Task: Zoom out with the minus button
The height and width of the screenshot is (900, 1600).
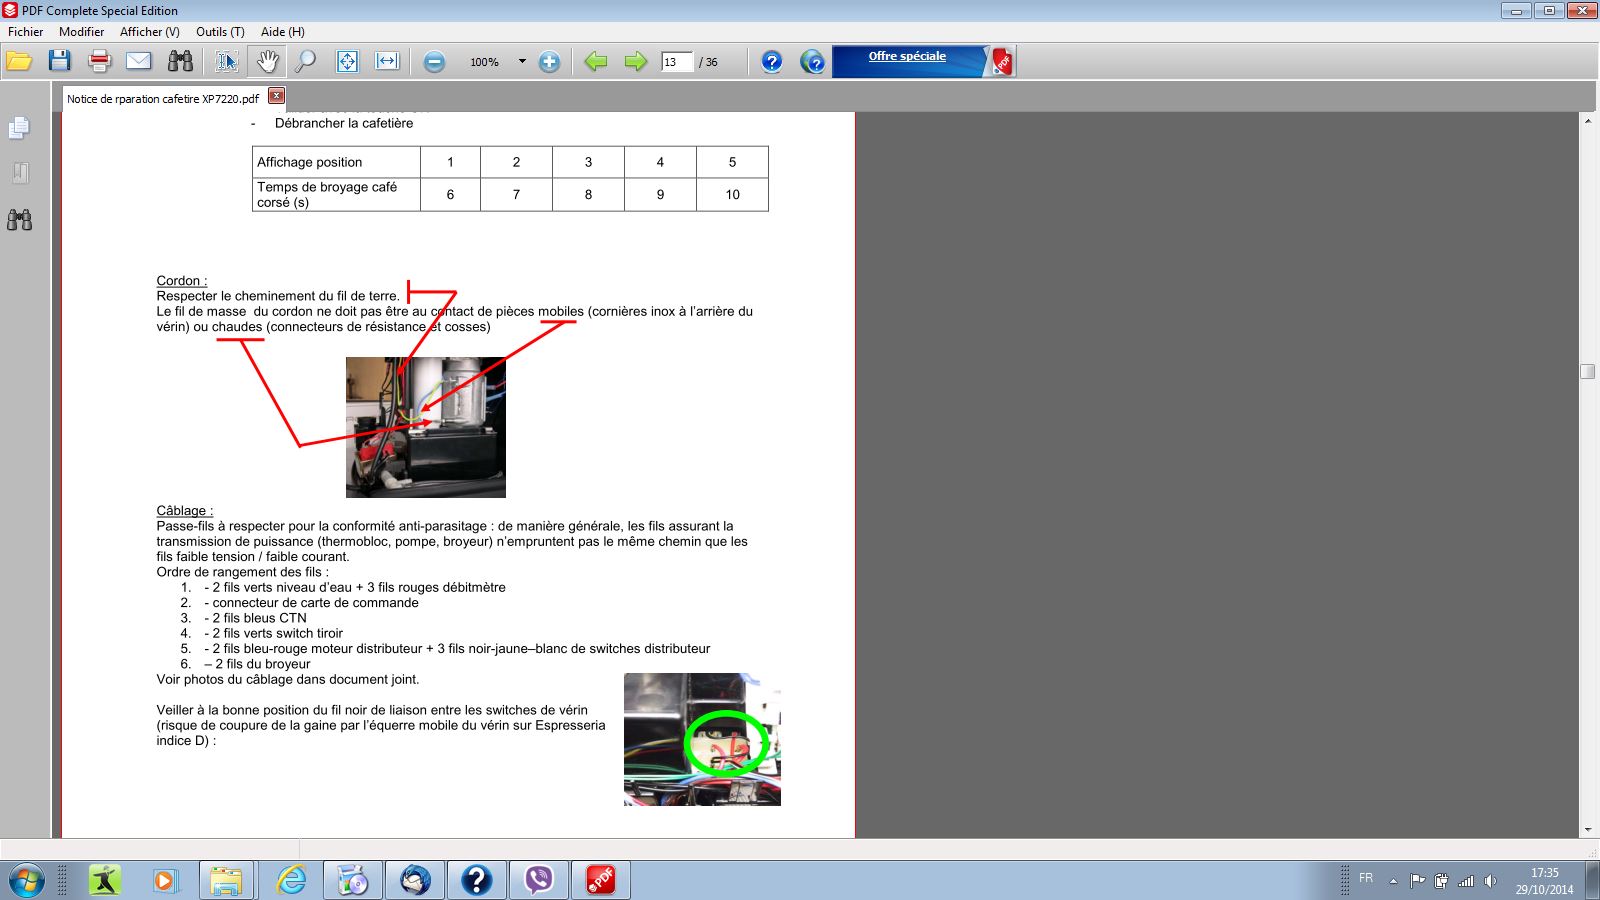Action: point(434,62)
